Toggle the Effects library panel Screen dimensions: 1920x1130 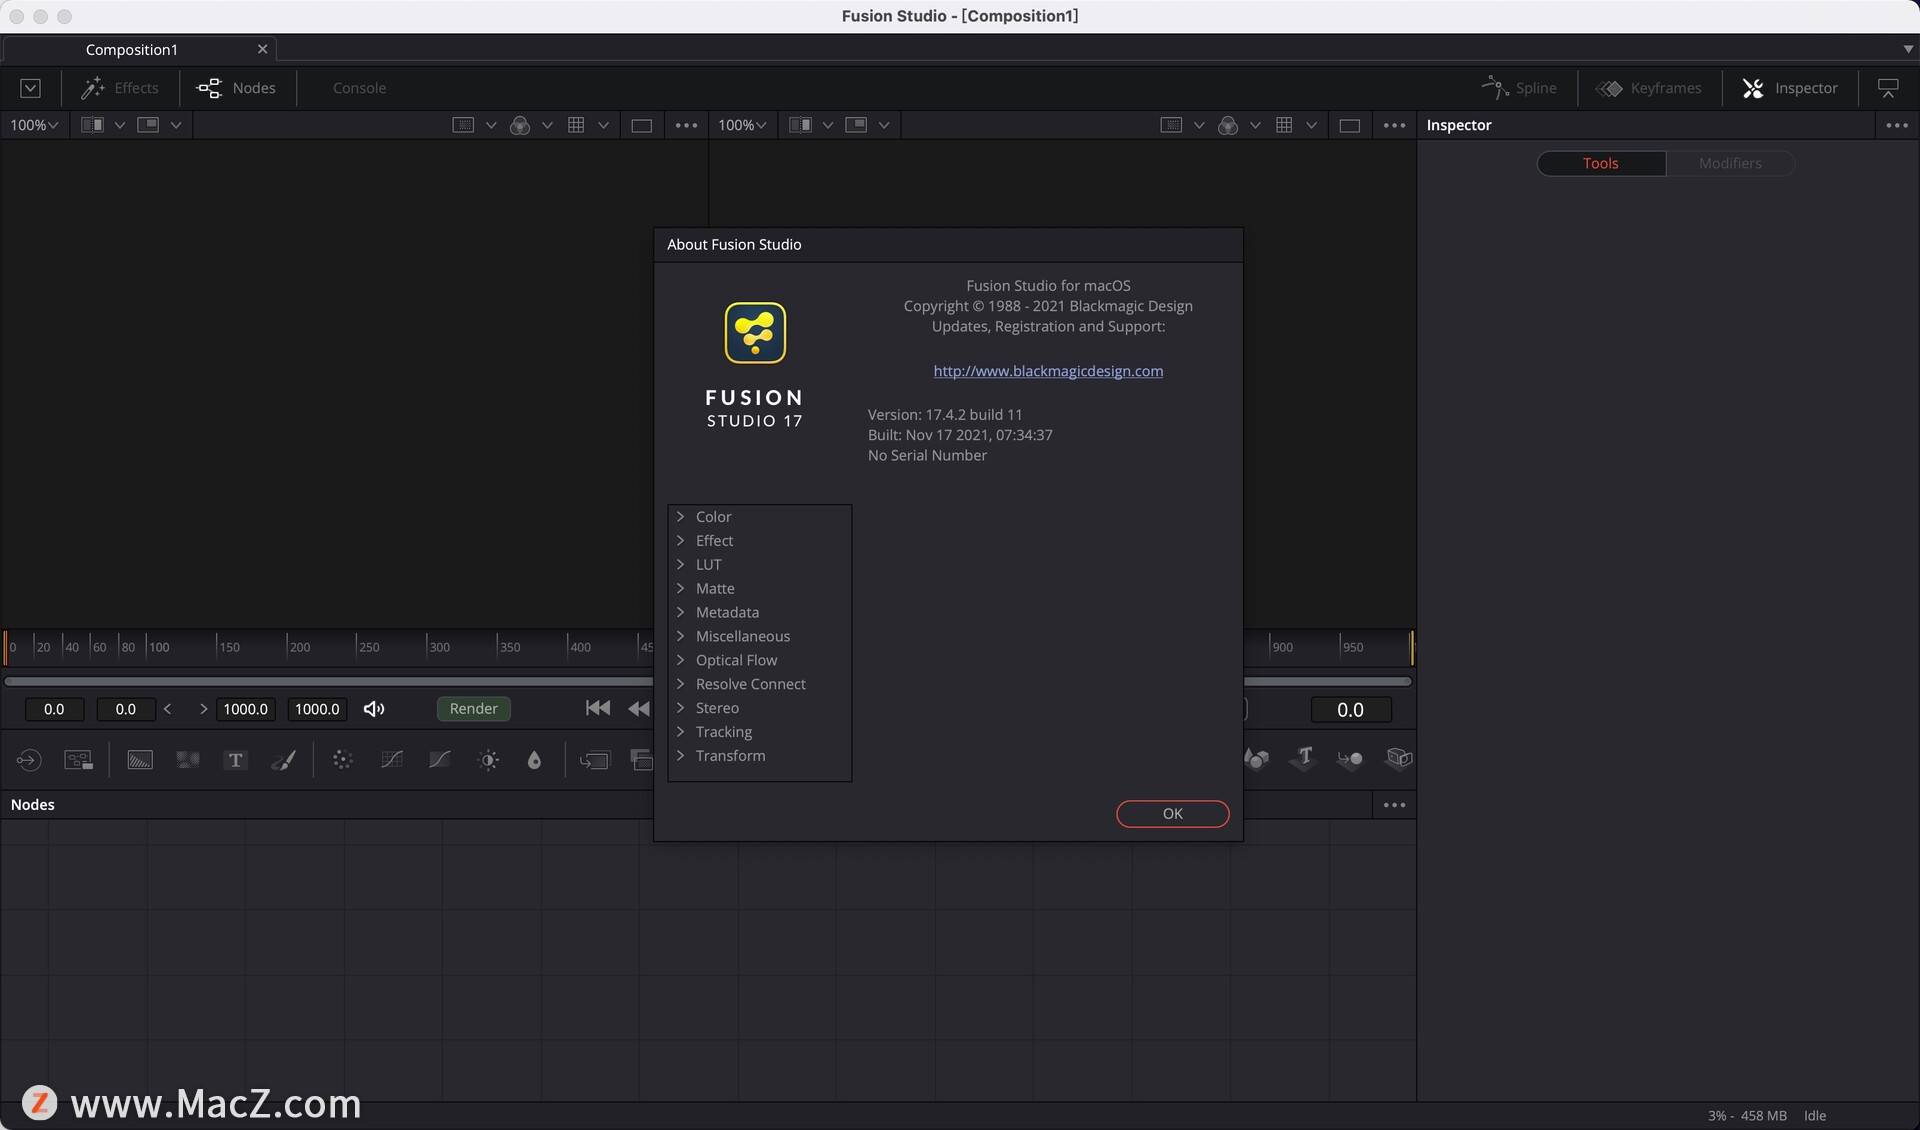tap(120, 88)
